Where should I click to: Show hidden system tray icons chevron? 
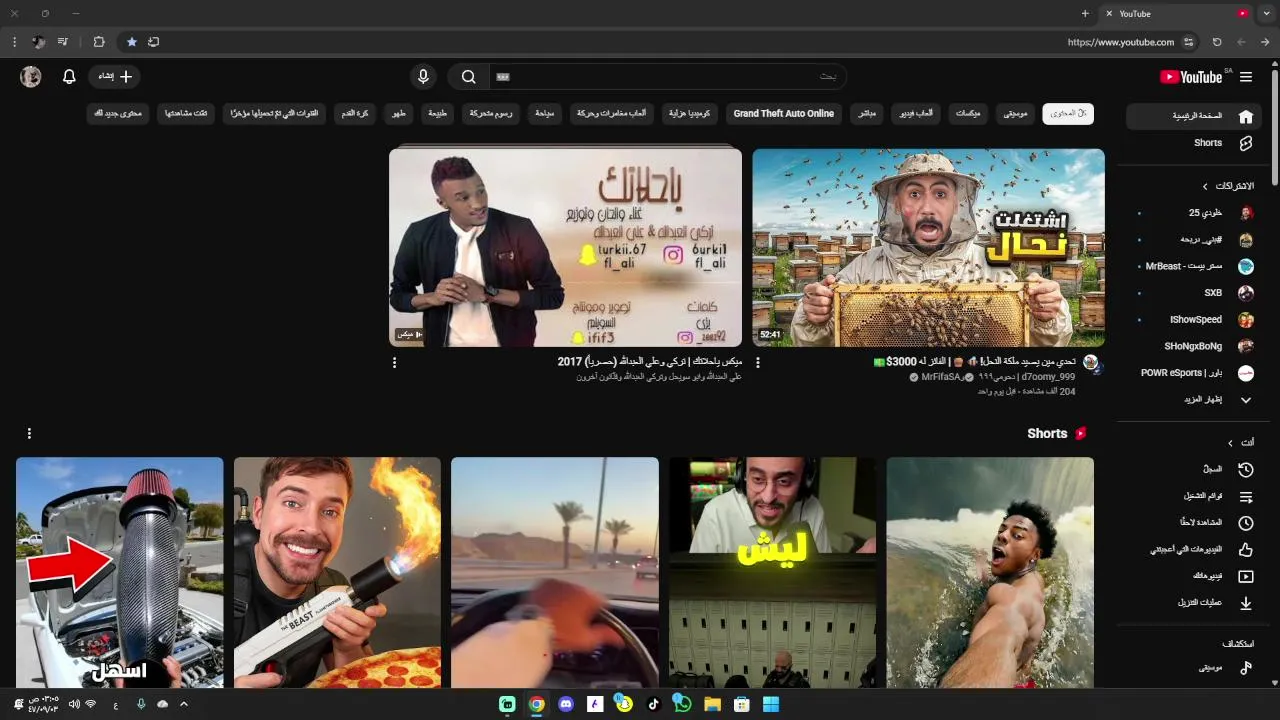tap(183, 704)
